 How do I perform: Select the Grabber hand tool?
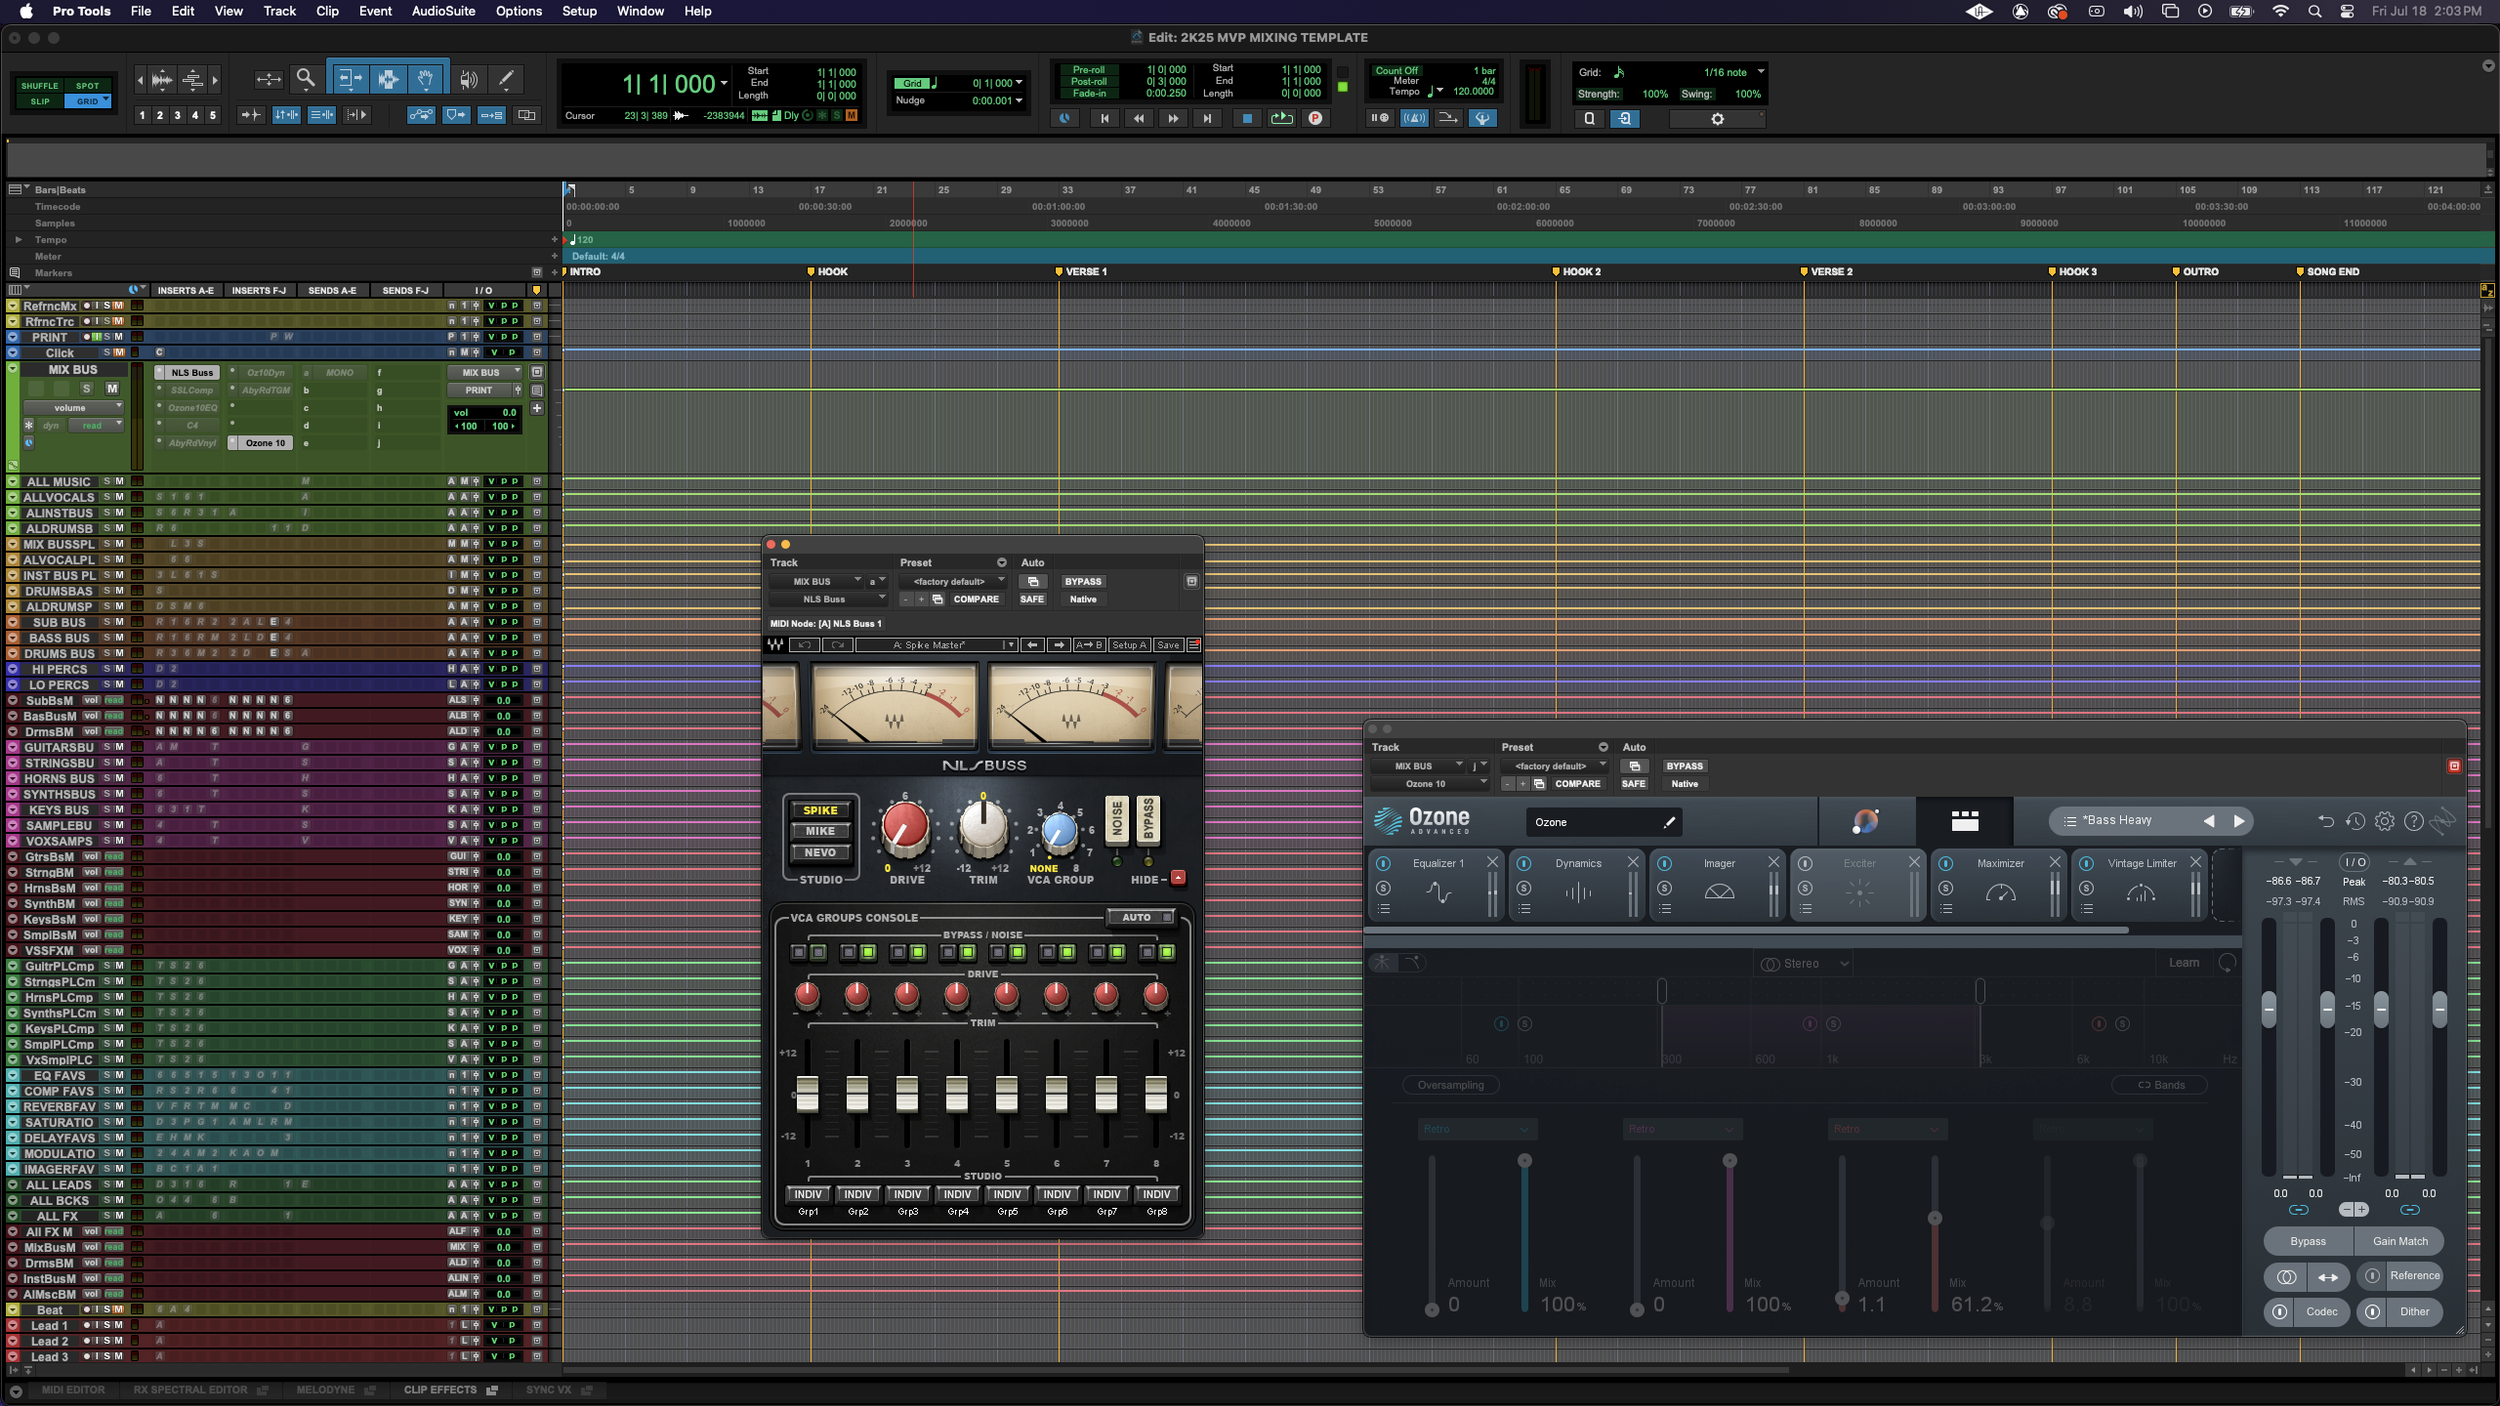click(426, 79)
